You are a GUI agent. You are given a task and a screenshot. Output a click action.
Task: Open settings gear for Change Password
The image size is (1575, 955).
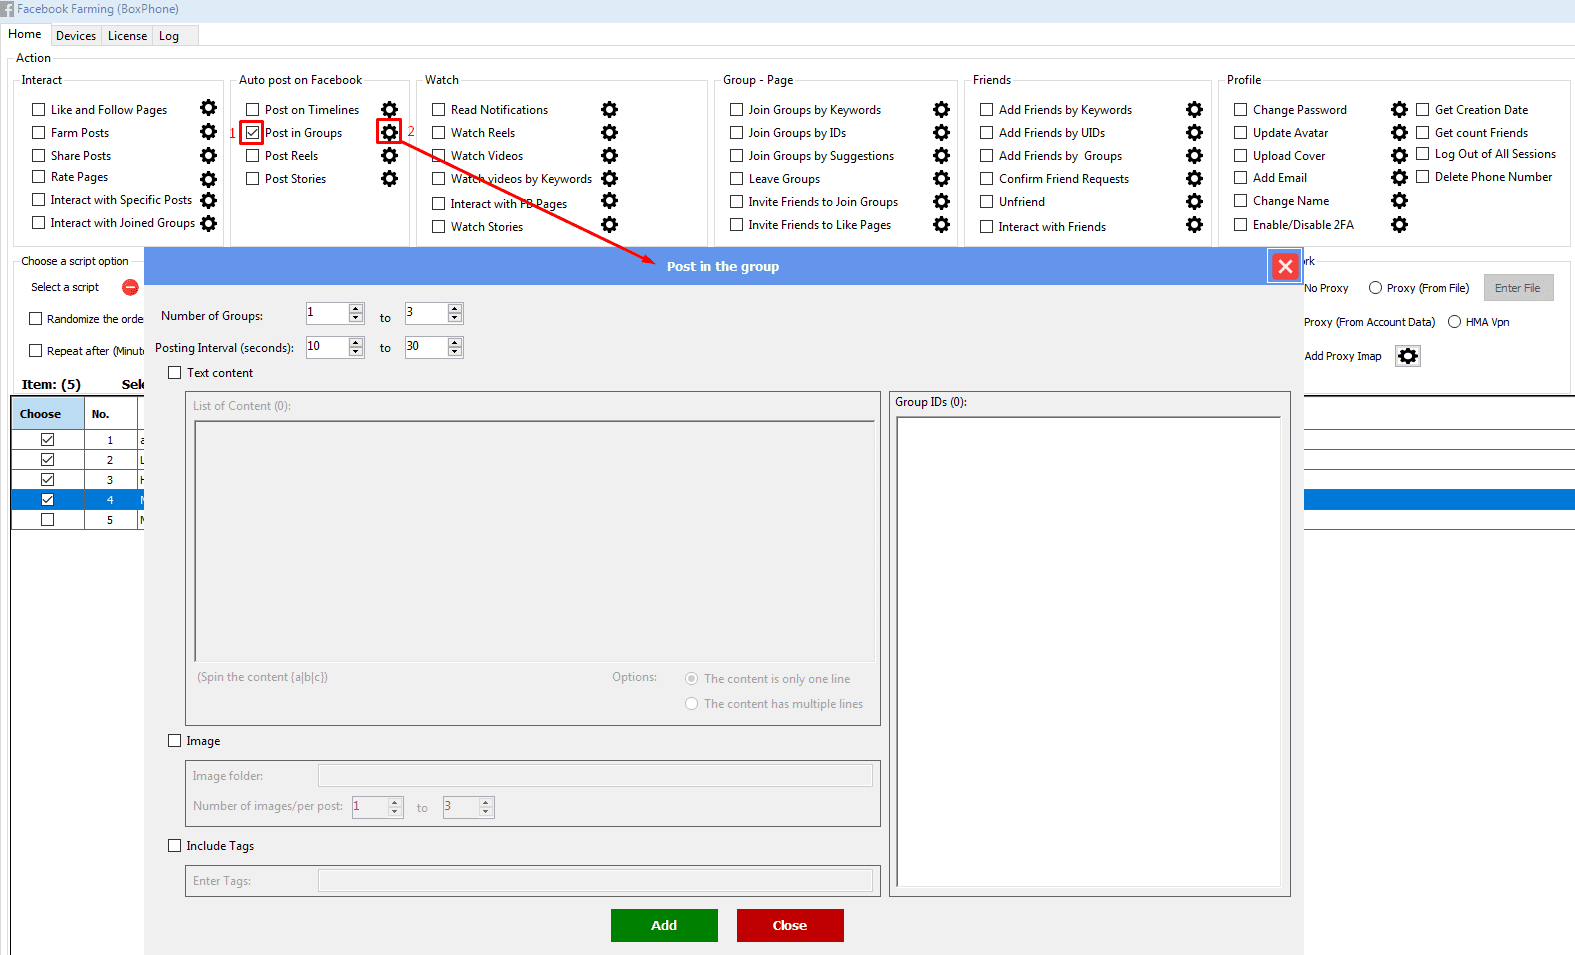click(1399, 109)
